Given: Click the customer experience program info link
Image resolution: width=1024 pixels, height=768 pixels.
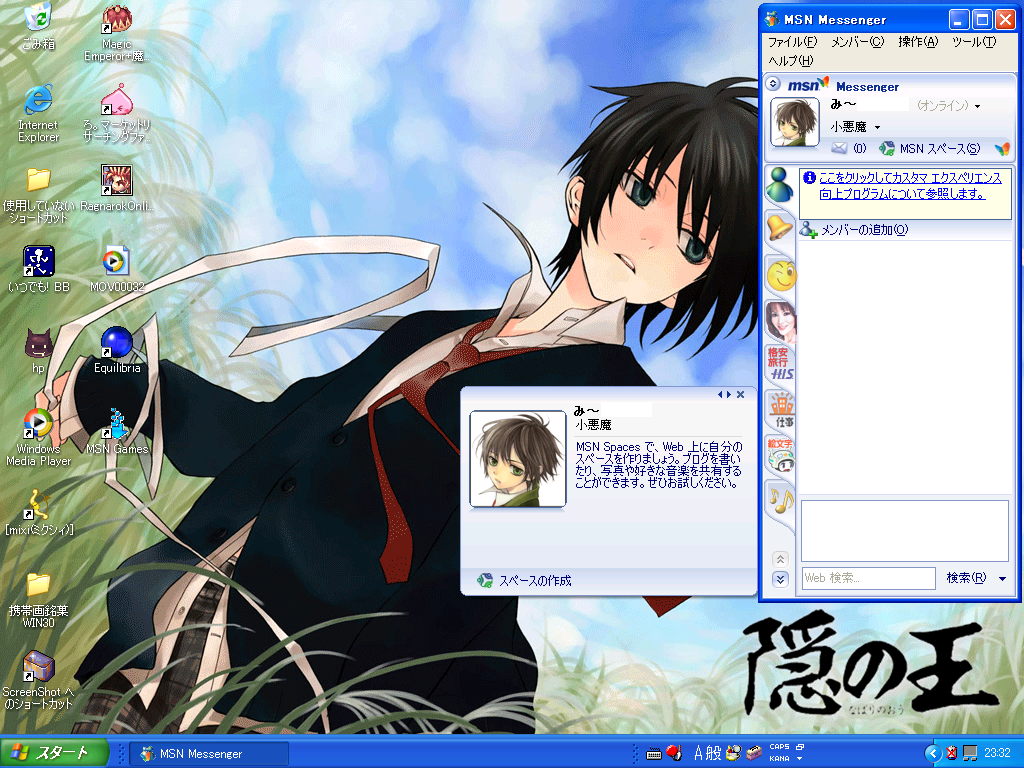Looking at the screenshot, I should coord(910,185).
